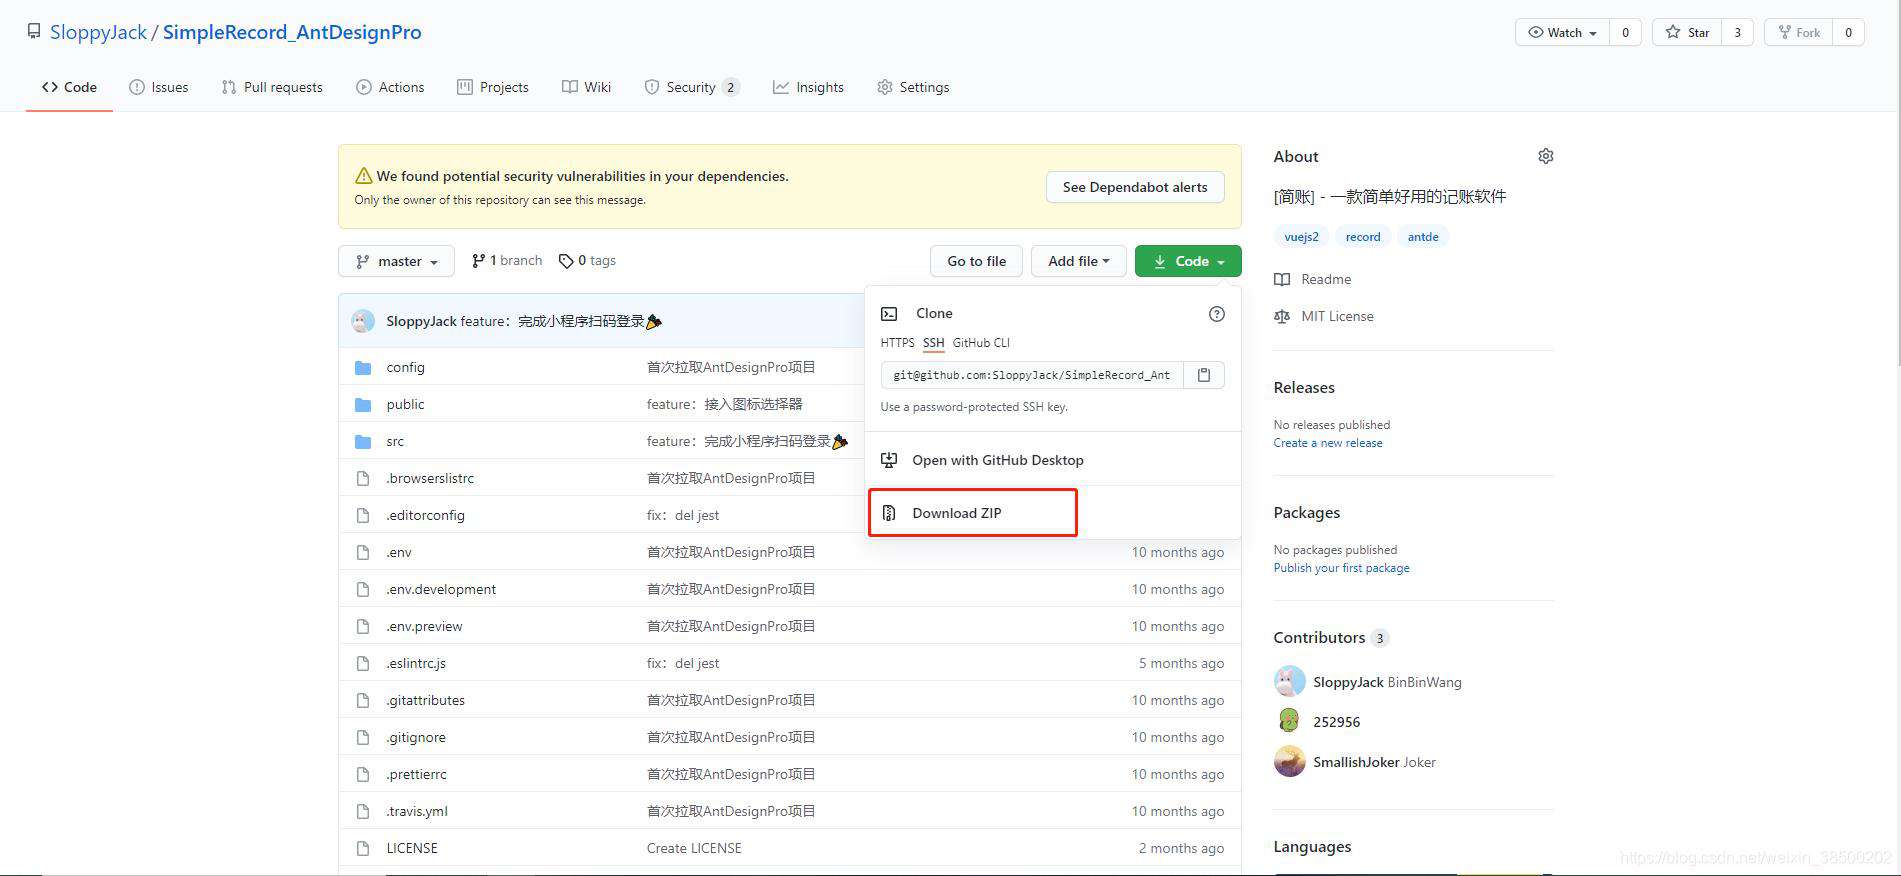Select the SSH clone option
Viewport: 1901px width, 876px height.
[x=933, y=342]
